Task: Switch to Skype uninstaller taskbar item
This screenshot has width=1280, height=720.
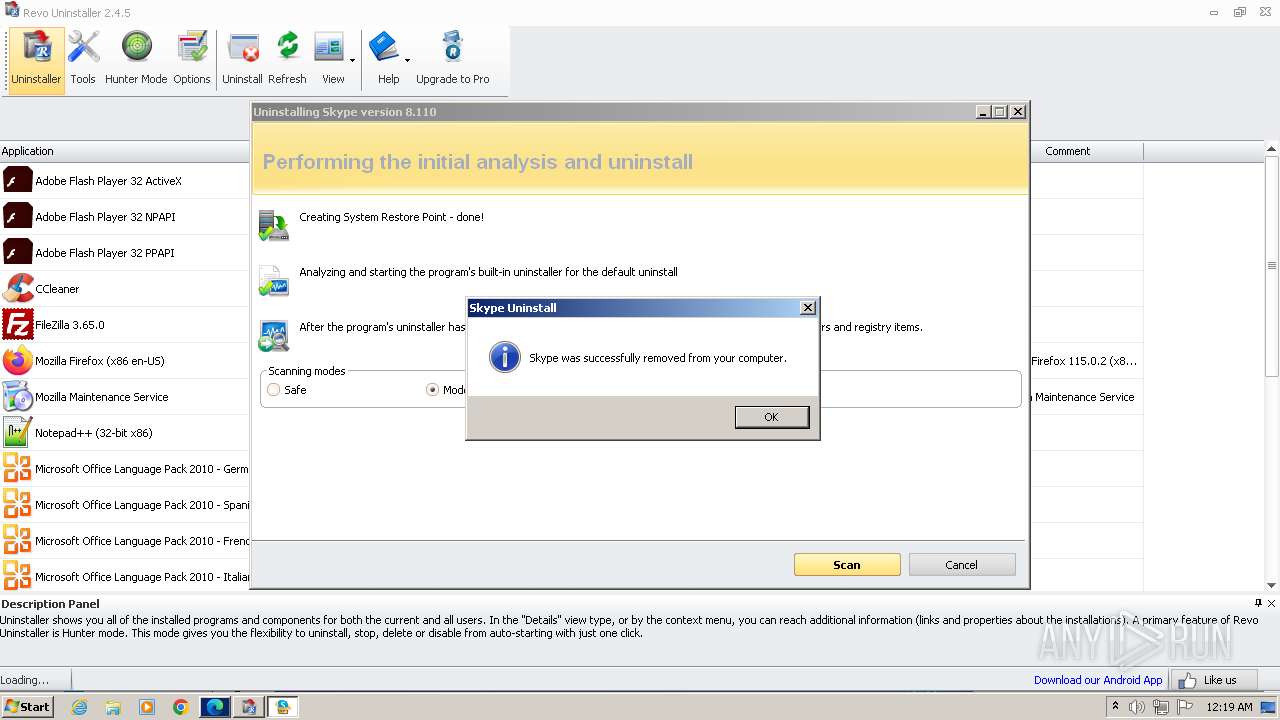Action: pyautogui.click(x=283, y=707)
